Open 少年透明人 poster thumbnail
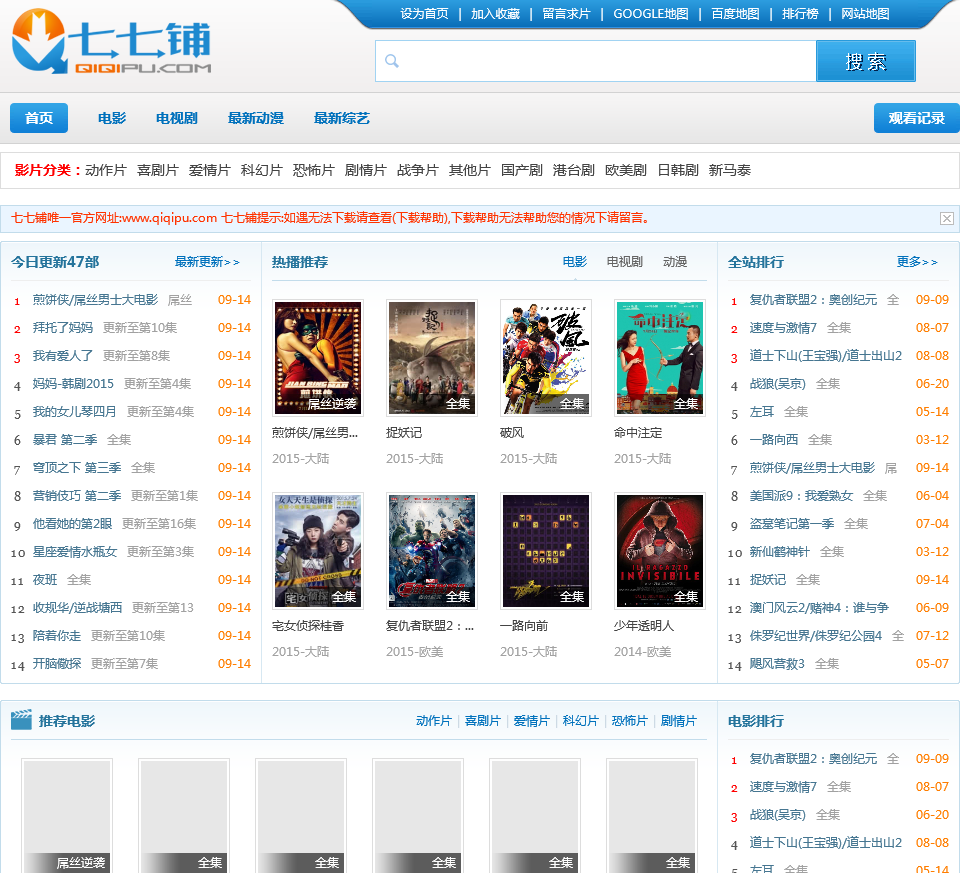960x873 pixels. (x=660, y=551)
